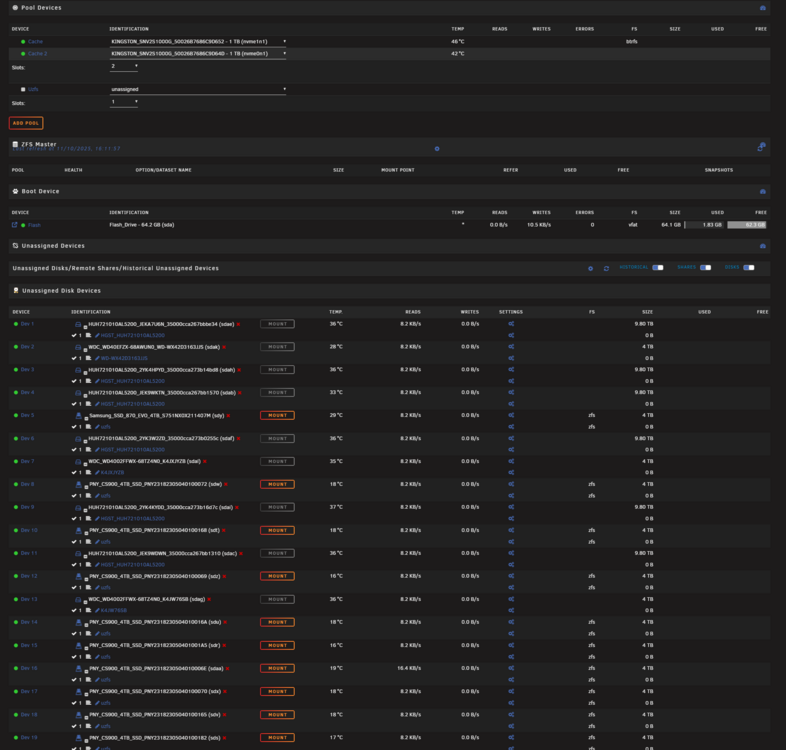The height and width of the screenshot is (750, 786).
Task: Click Cache temperature 46 °C
Action: pyautogui.click(x=458, y=42)
